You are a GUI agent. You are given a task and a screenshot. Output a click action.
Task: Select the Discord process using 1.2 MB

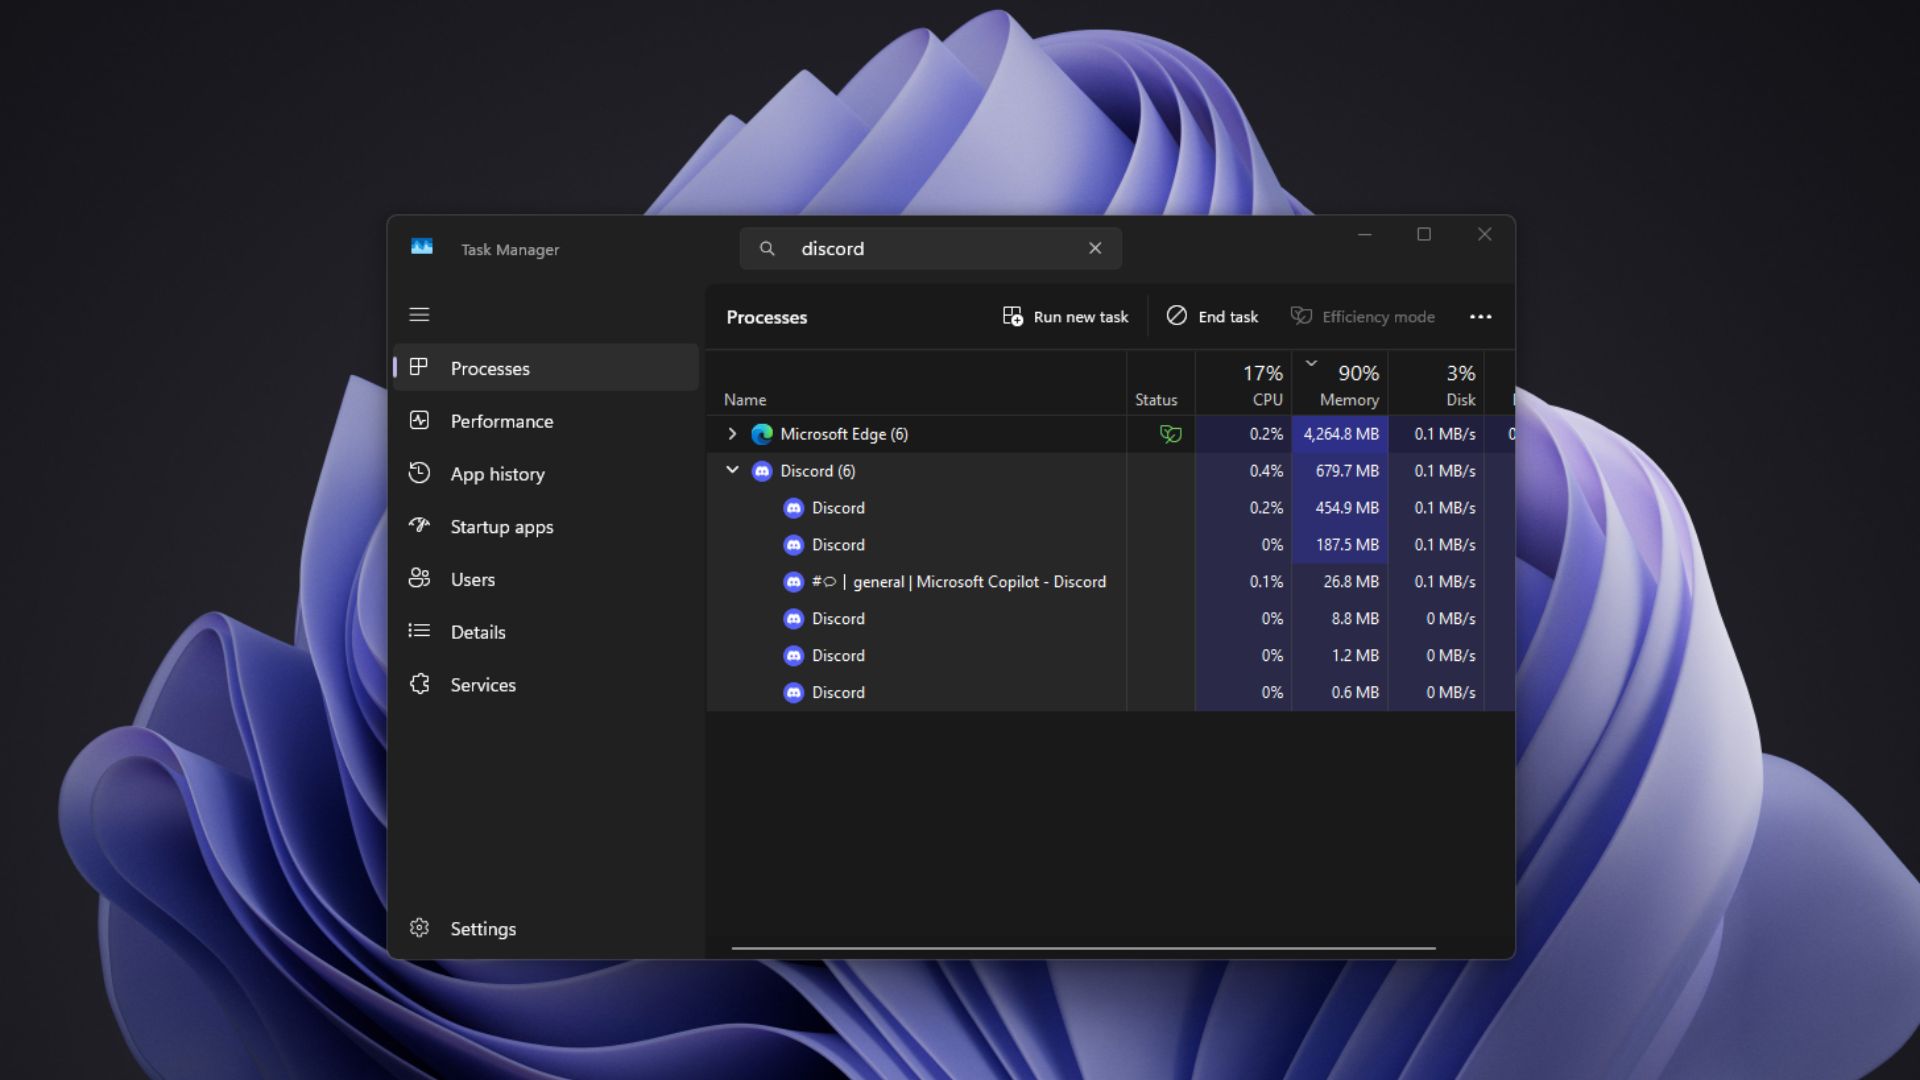[1110, 656]
